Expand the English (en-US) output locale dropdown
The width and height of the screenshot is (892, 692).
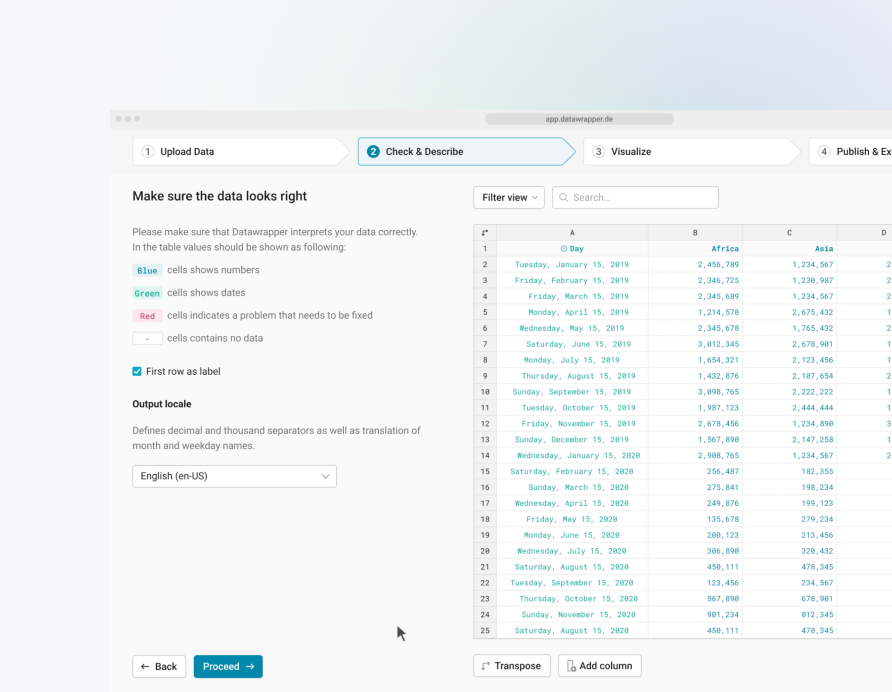coord(234,476)
